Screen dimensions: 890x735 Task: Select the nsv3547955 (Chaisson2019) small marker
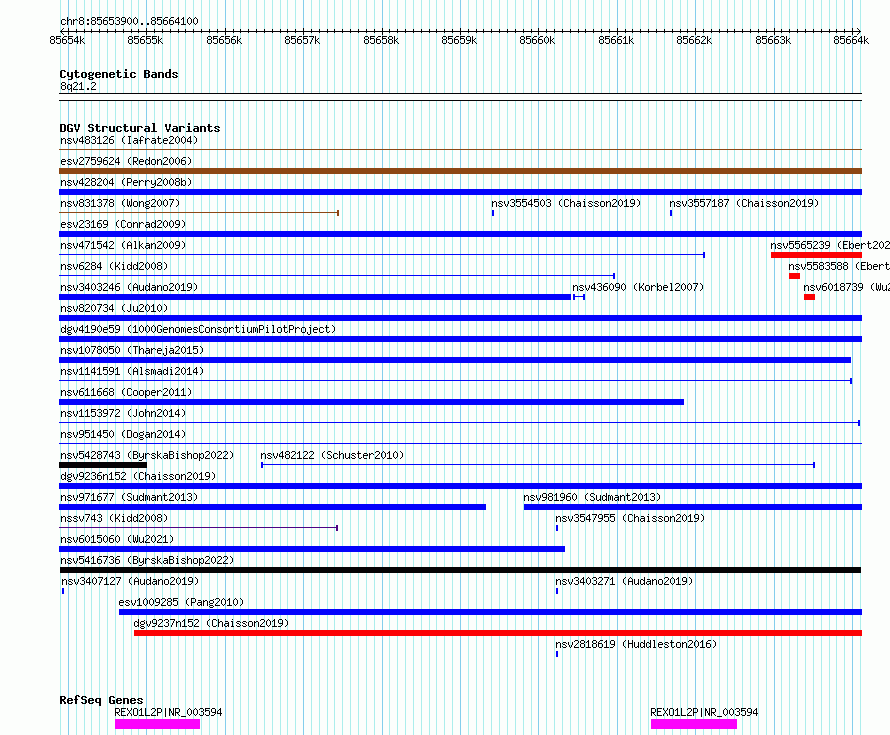click(x=557, y=528)
